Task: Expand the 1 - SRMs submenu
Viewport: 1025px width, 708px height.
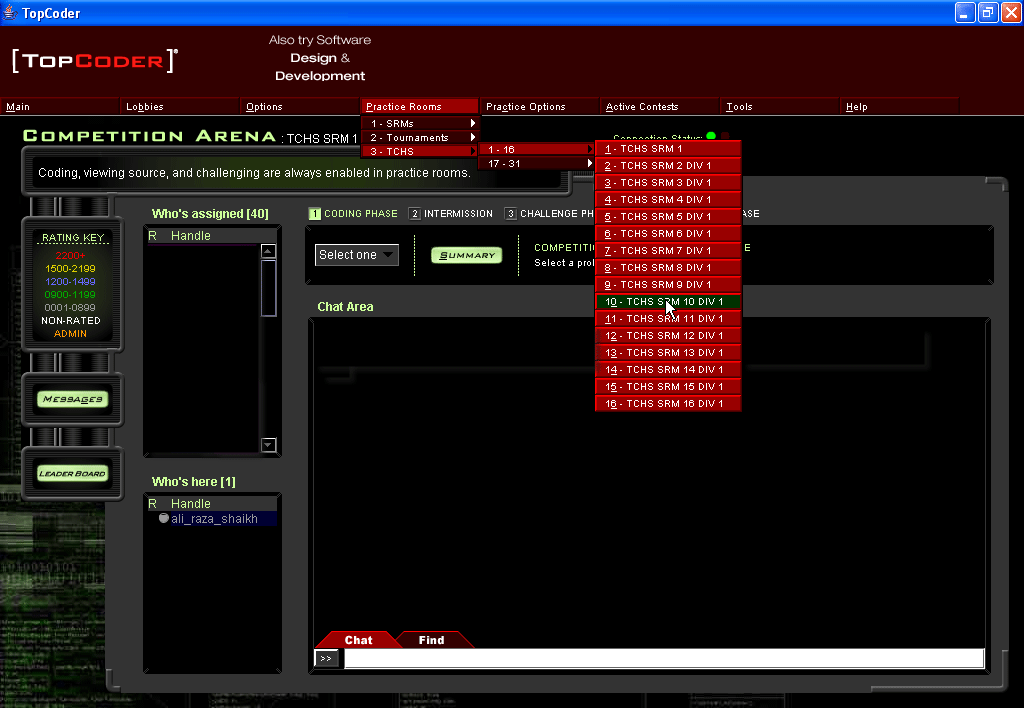Action: click(x=420, y=124)
